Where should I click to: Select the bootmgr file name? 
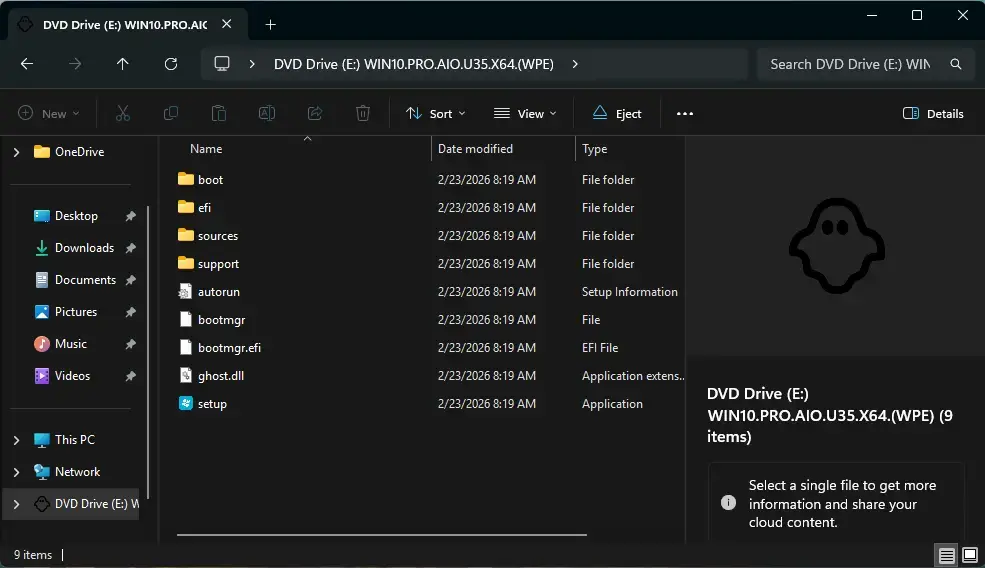tap(221, 320)
